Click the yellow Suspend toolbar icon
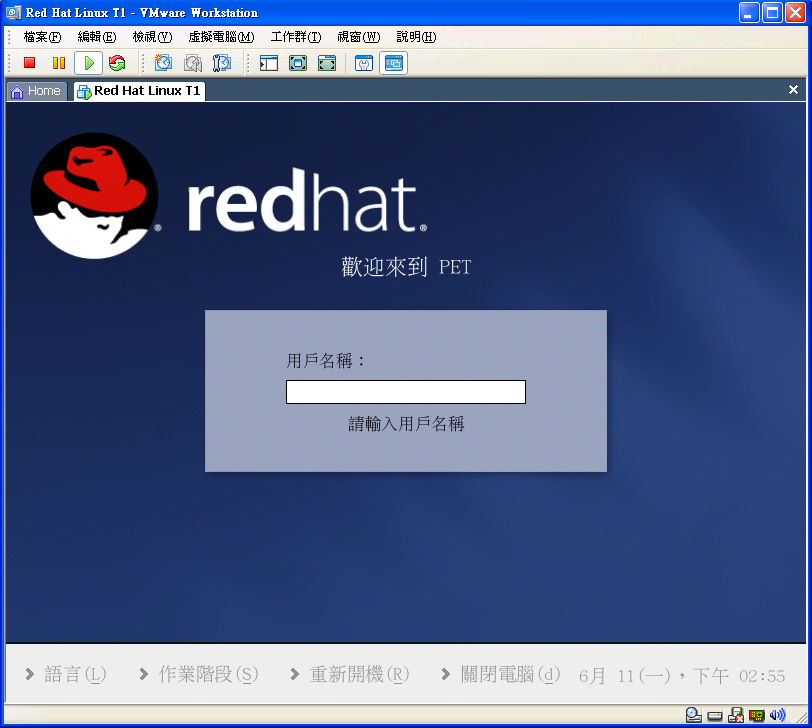 point(59,63)
